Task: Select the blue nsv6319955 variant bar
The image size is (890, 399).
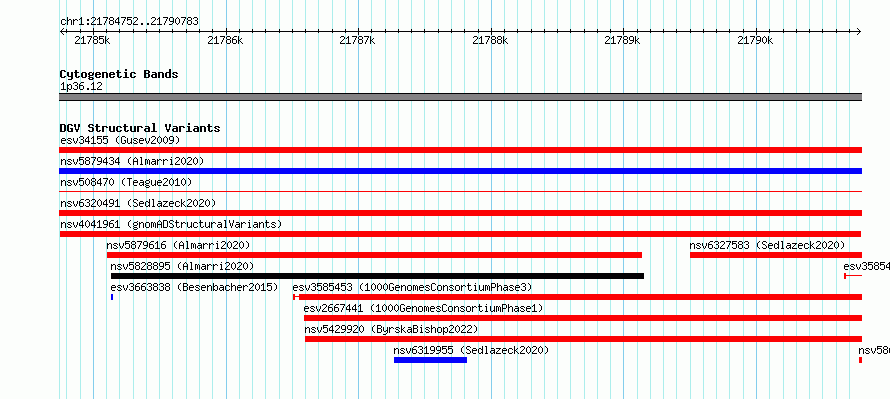Action: click(x=430, y=360)
